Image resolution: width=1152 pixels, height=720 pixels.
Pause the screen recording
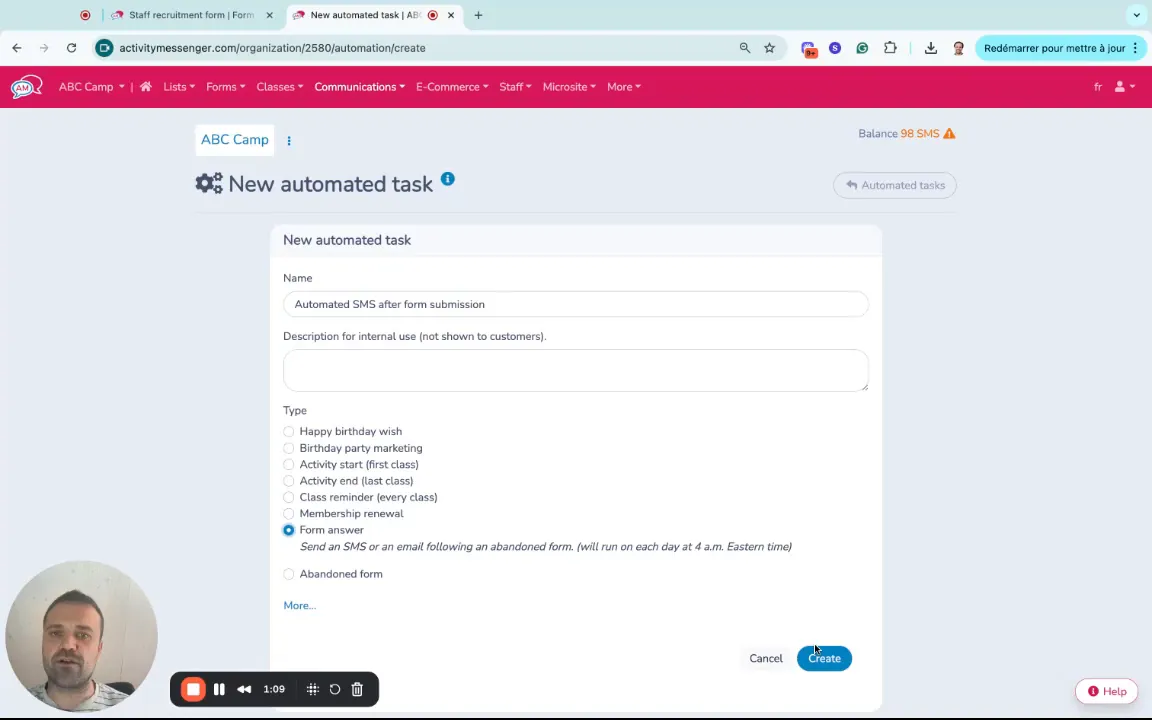pos(219,689)
